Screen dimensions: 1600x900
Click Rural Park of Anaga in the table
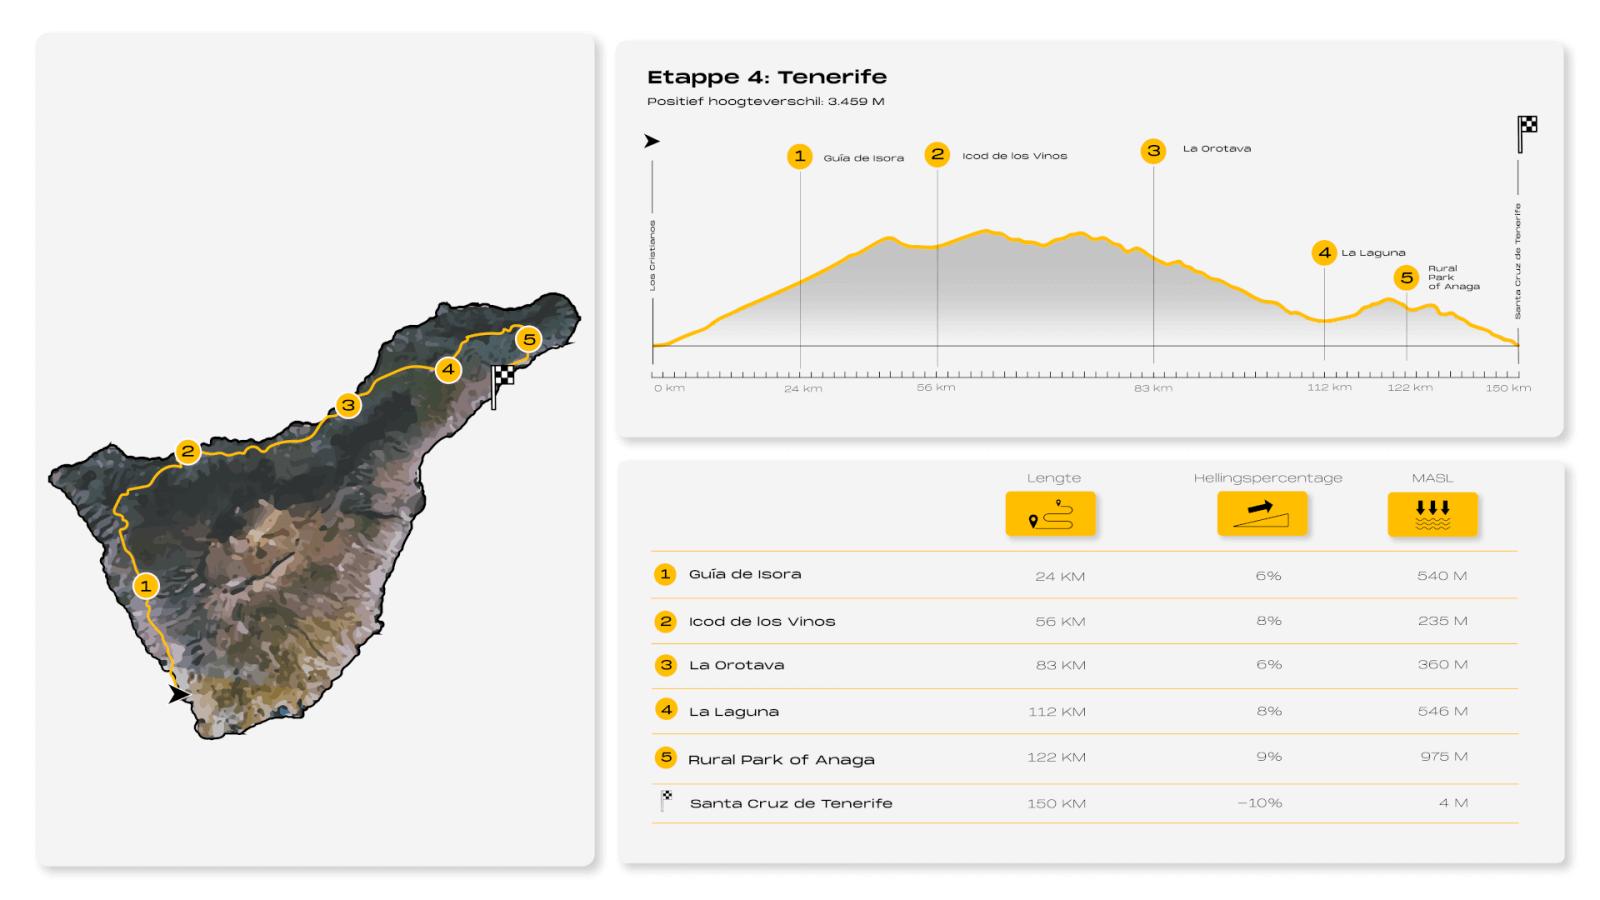click(x=781, y=759)
